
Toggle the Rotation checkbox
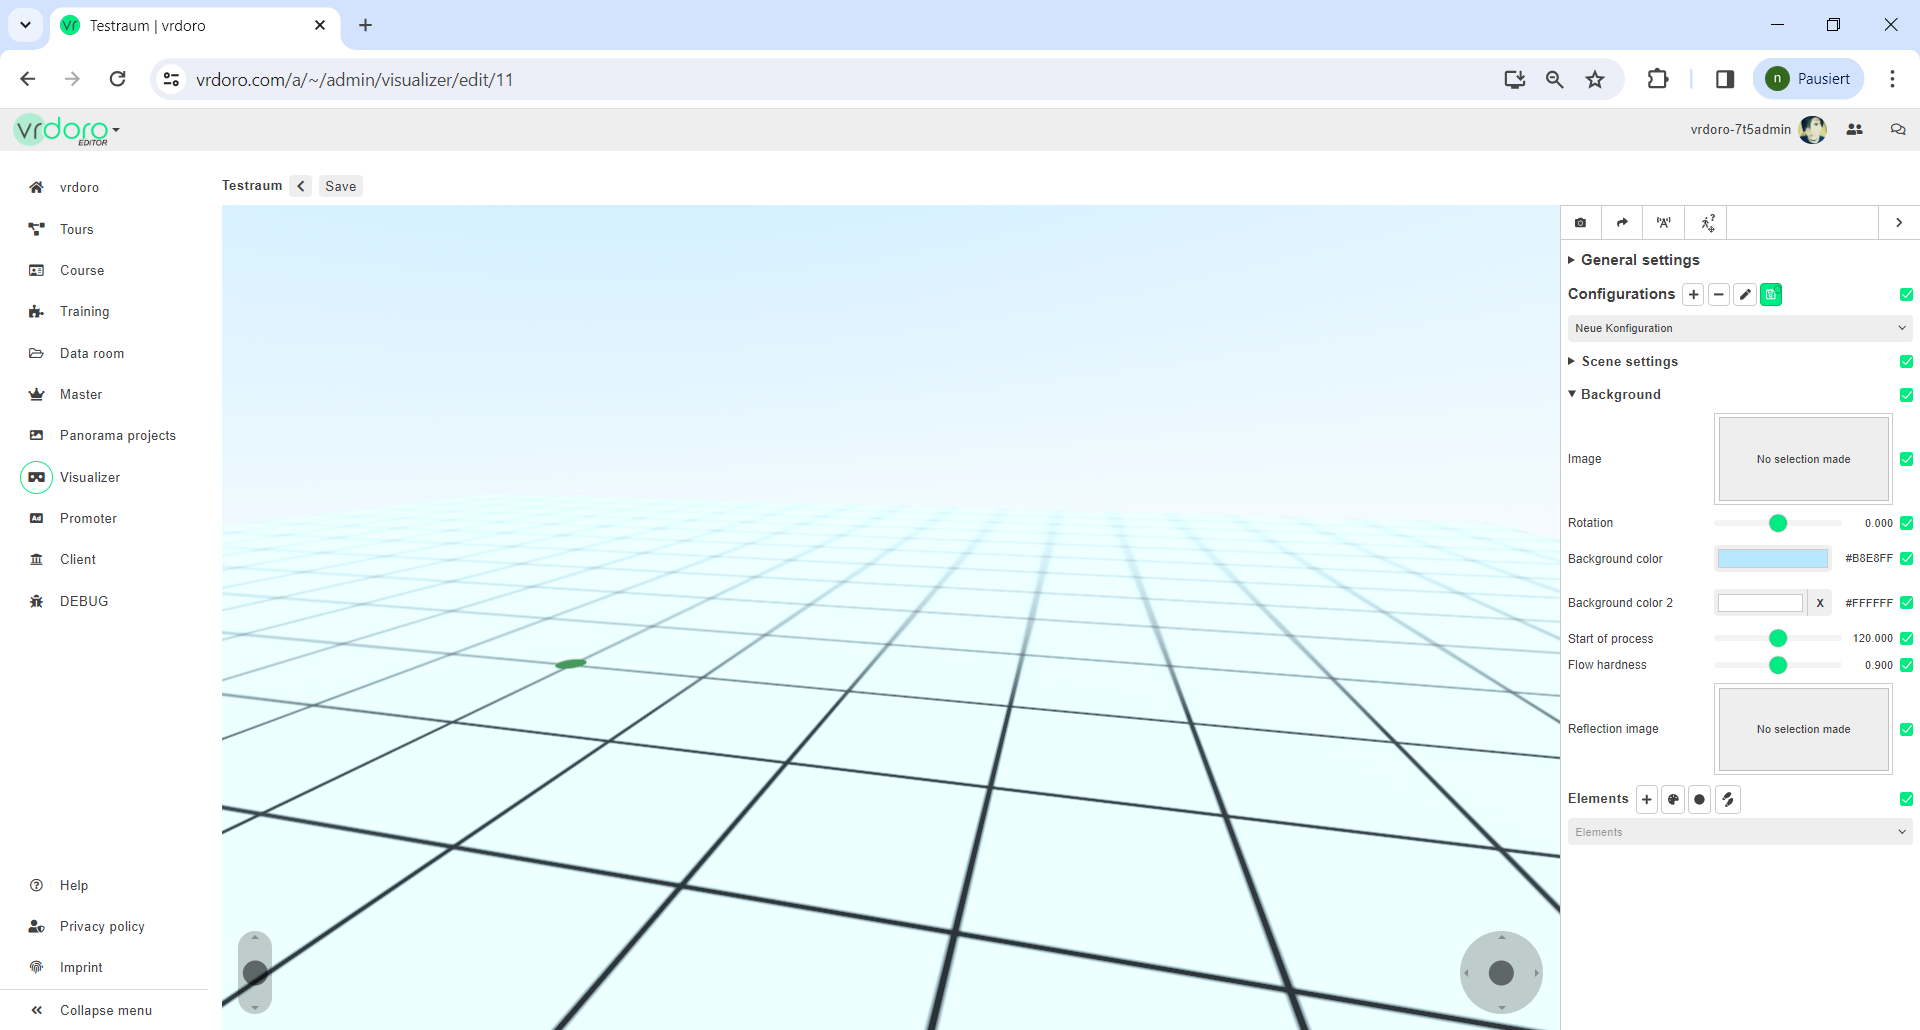coord(1906,523)
